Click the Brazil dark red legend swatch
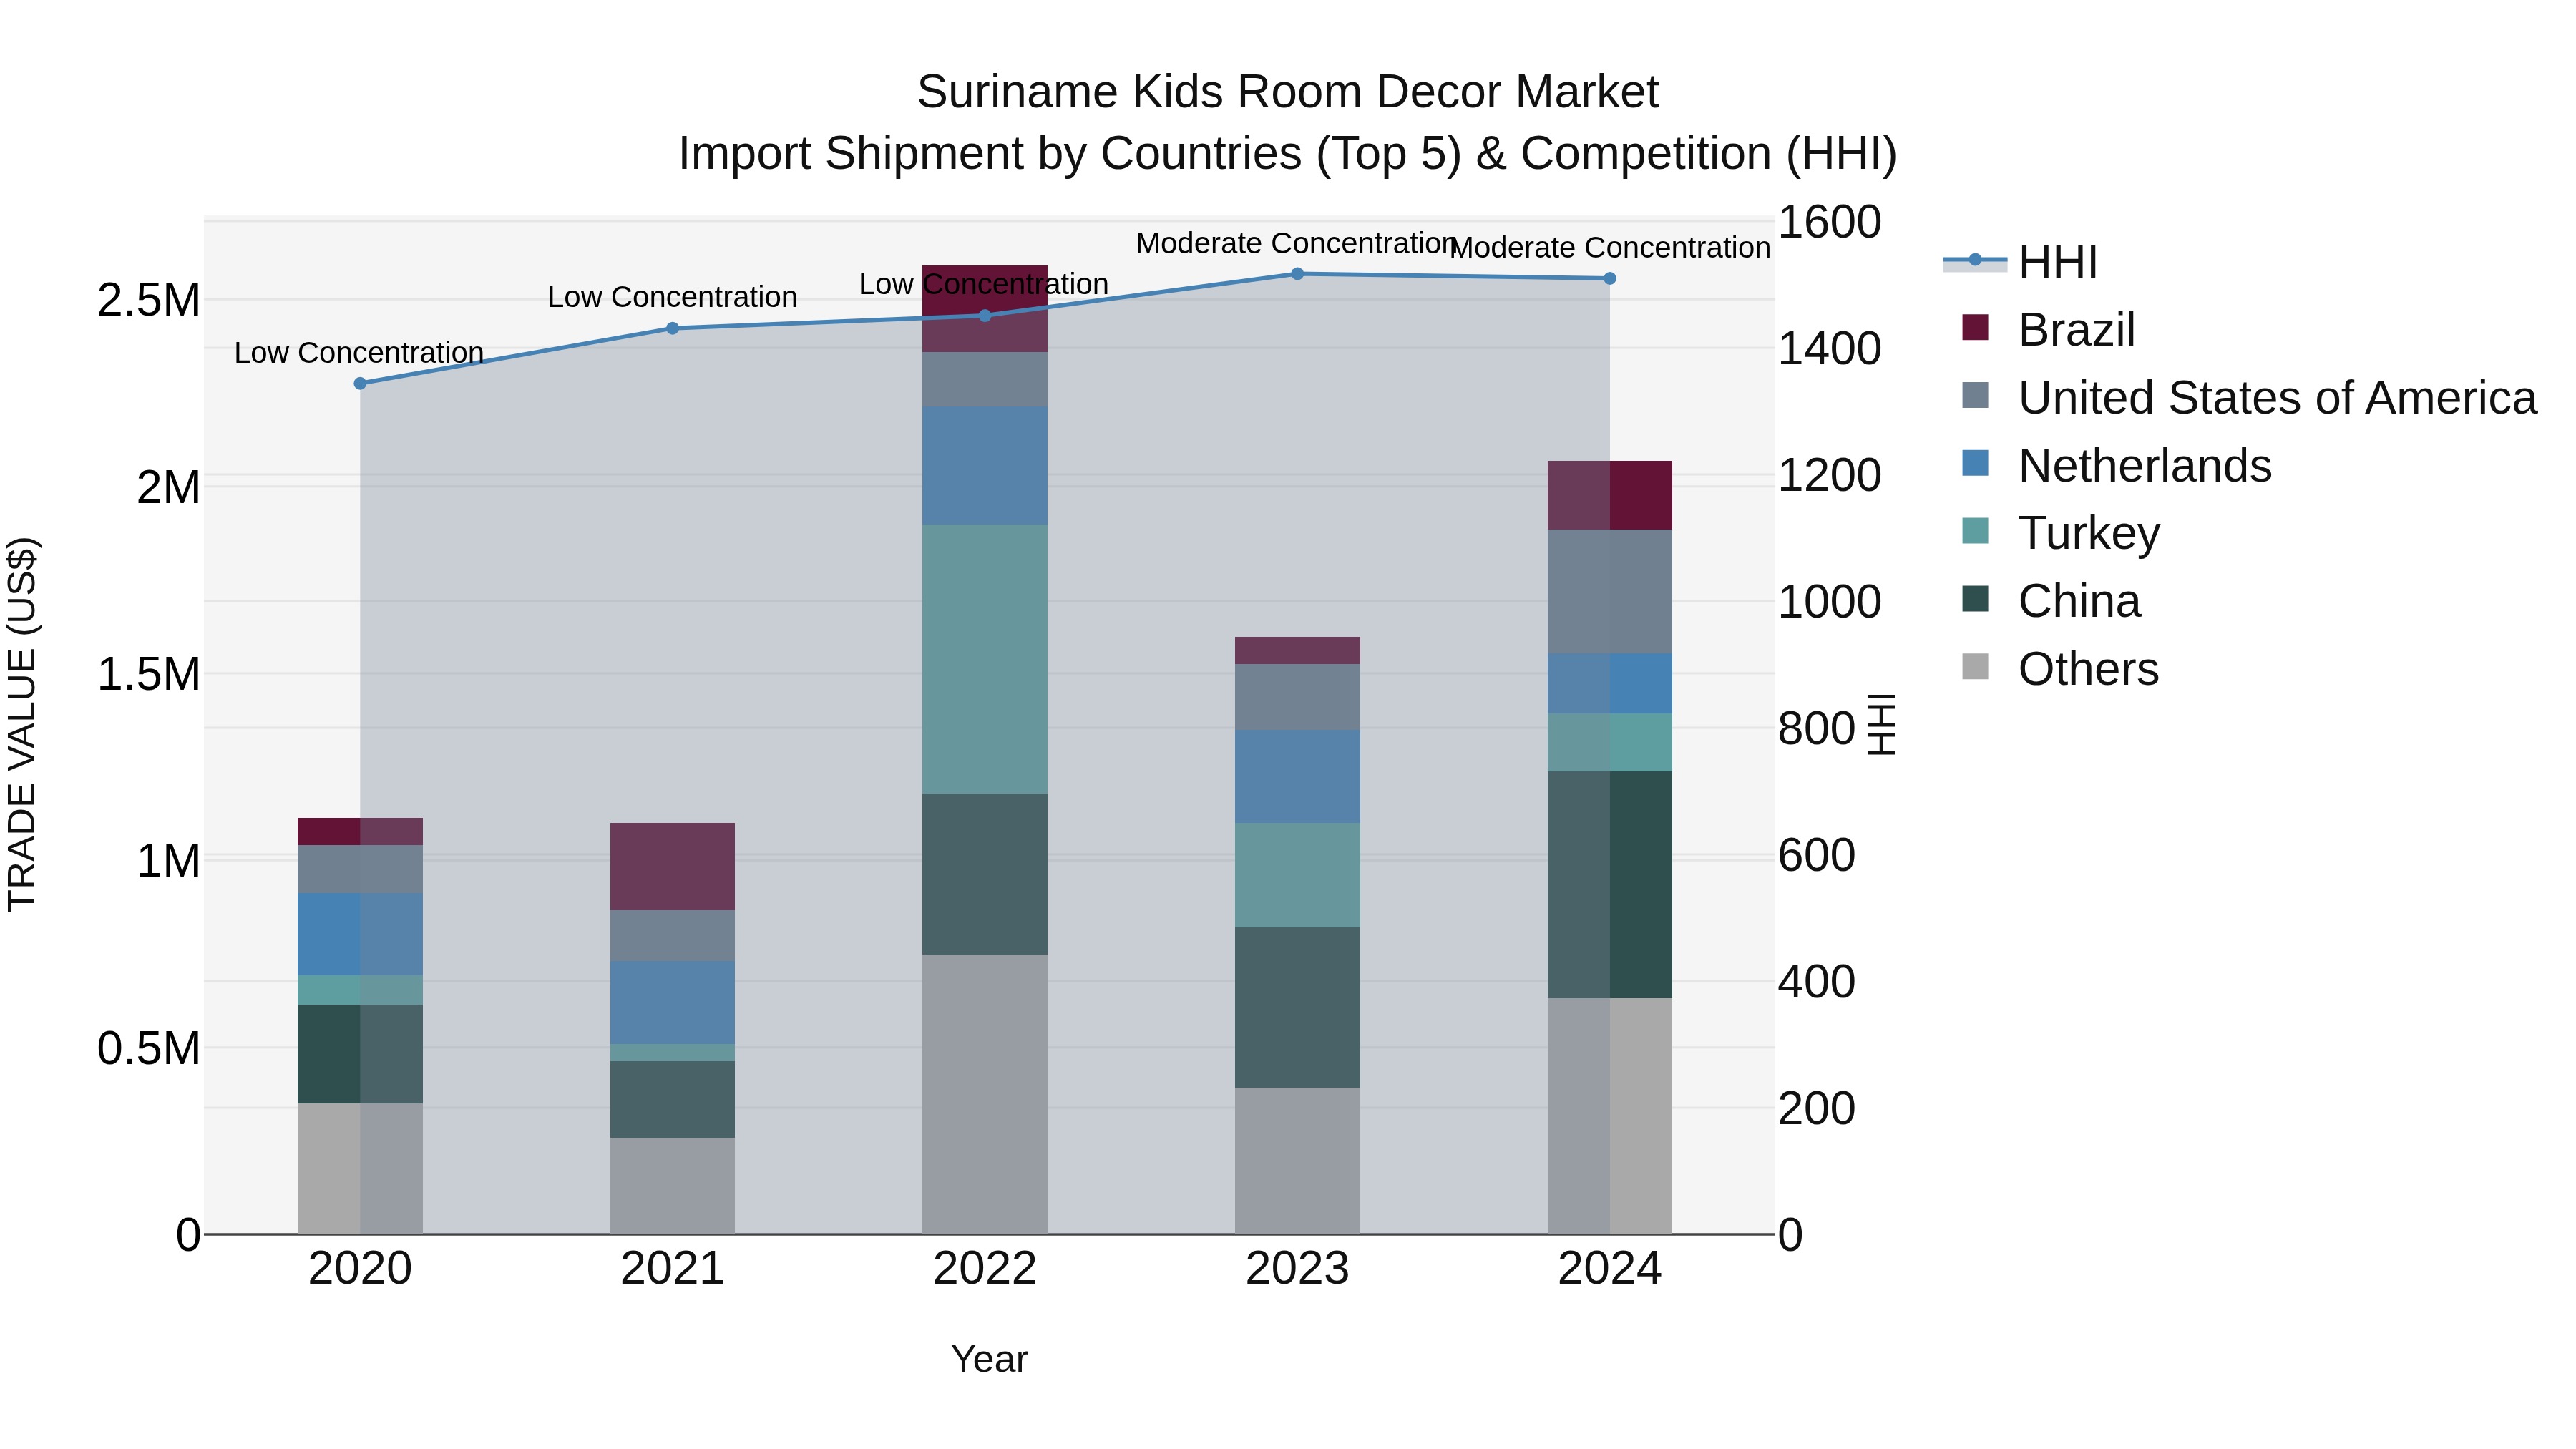Viewport: 2576px width, 1449px height. click(x=1975, y=327)
